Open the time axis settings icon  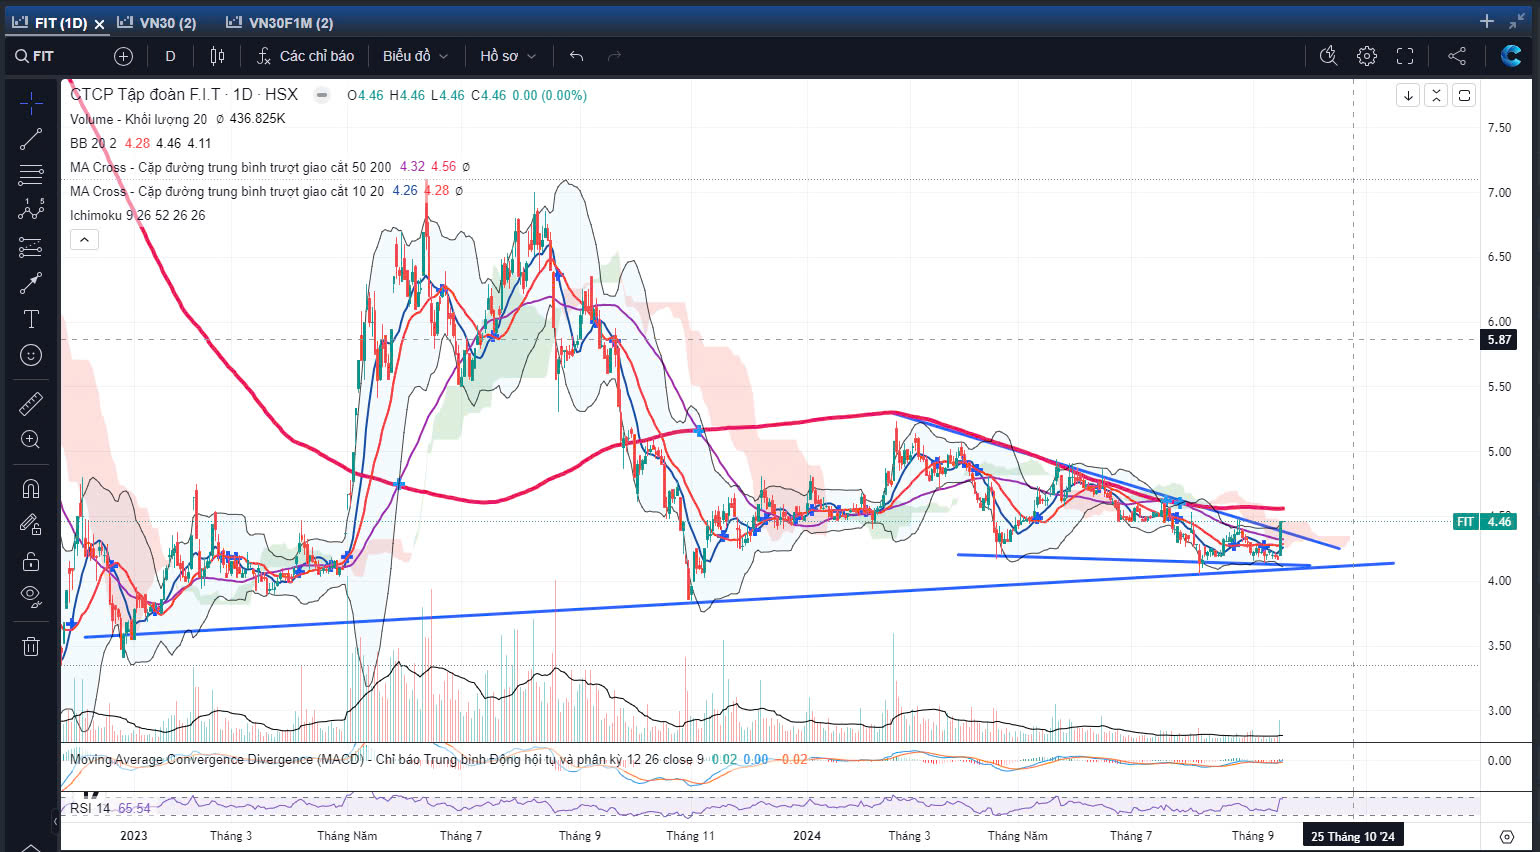click(x=1507, y=836)
